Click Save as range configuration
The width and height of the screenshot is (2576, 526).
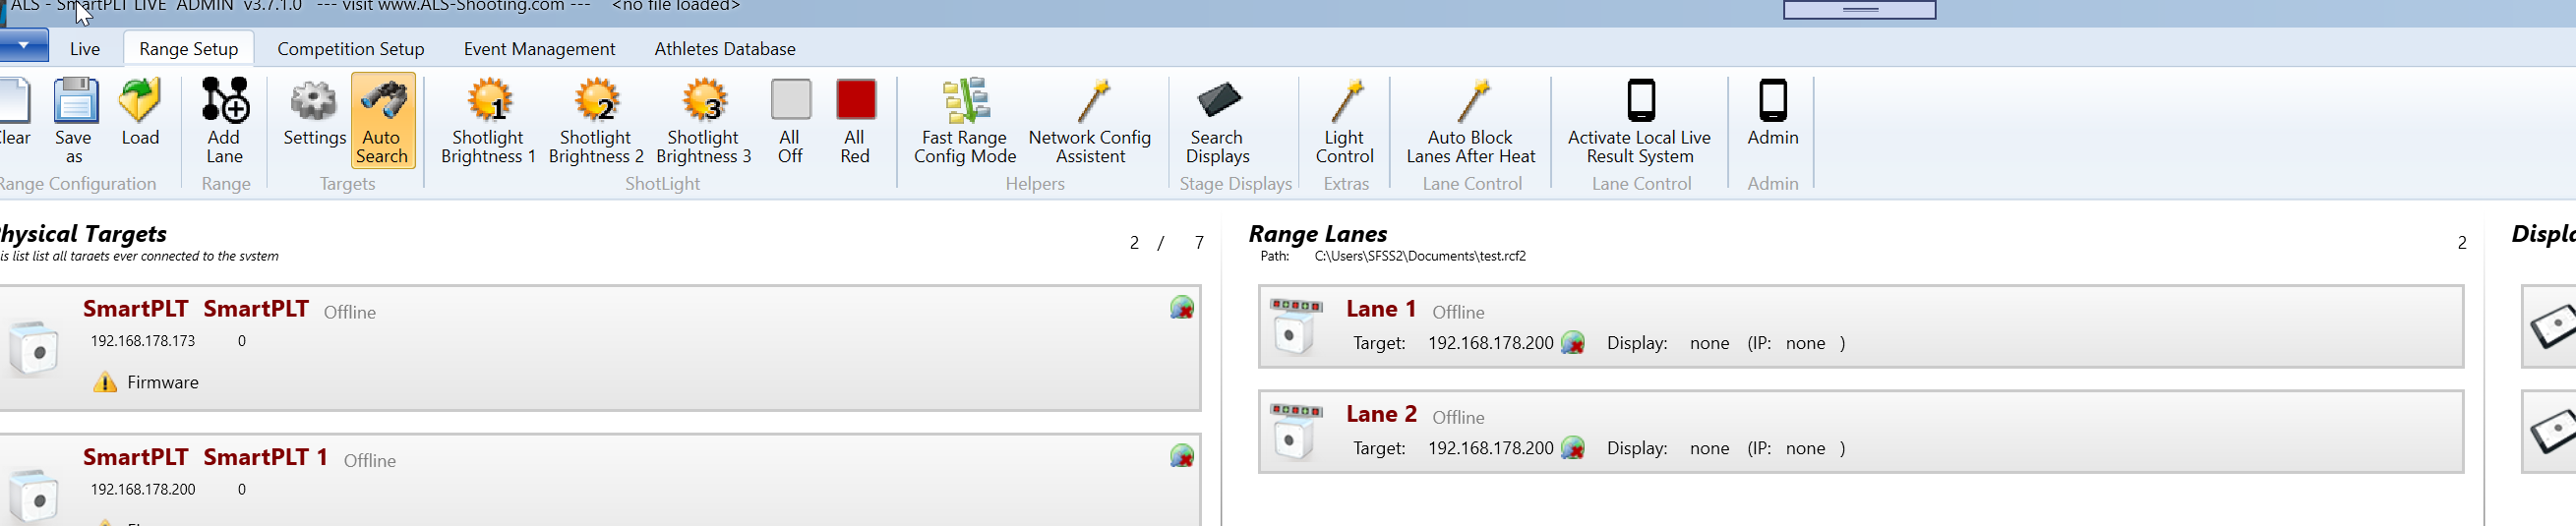tap(74, 120)
